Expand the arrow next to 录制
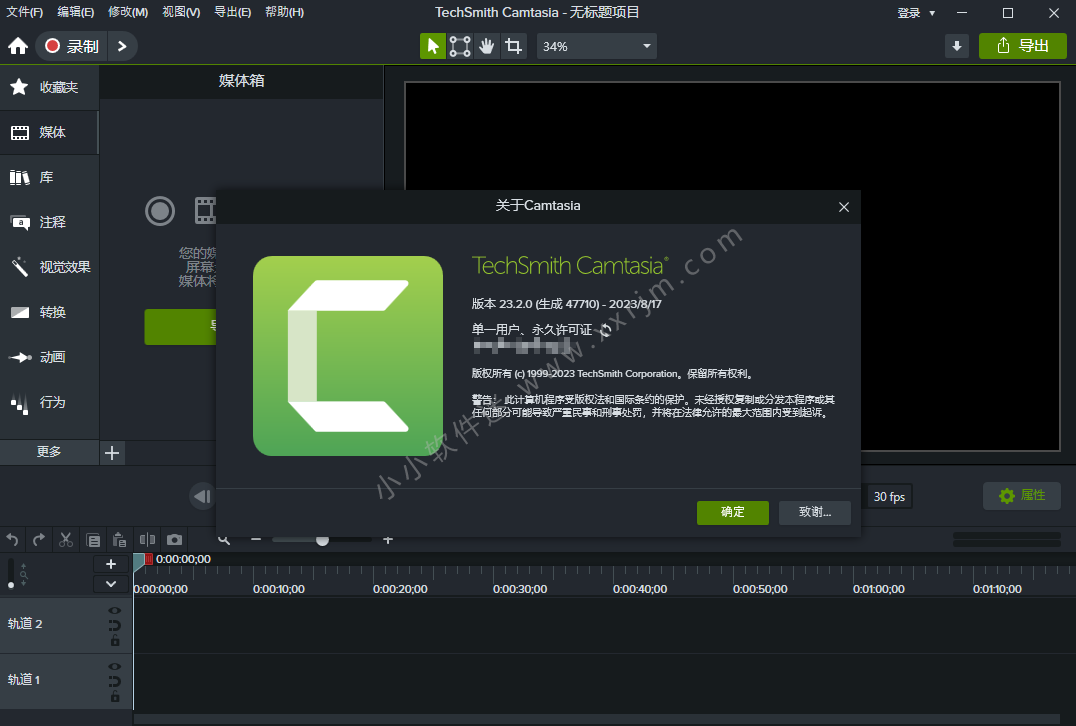Viewport: 1076px width, 726px height. tap(122, 46)
